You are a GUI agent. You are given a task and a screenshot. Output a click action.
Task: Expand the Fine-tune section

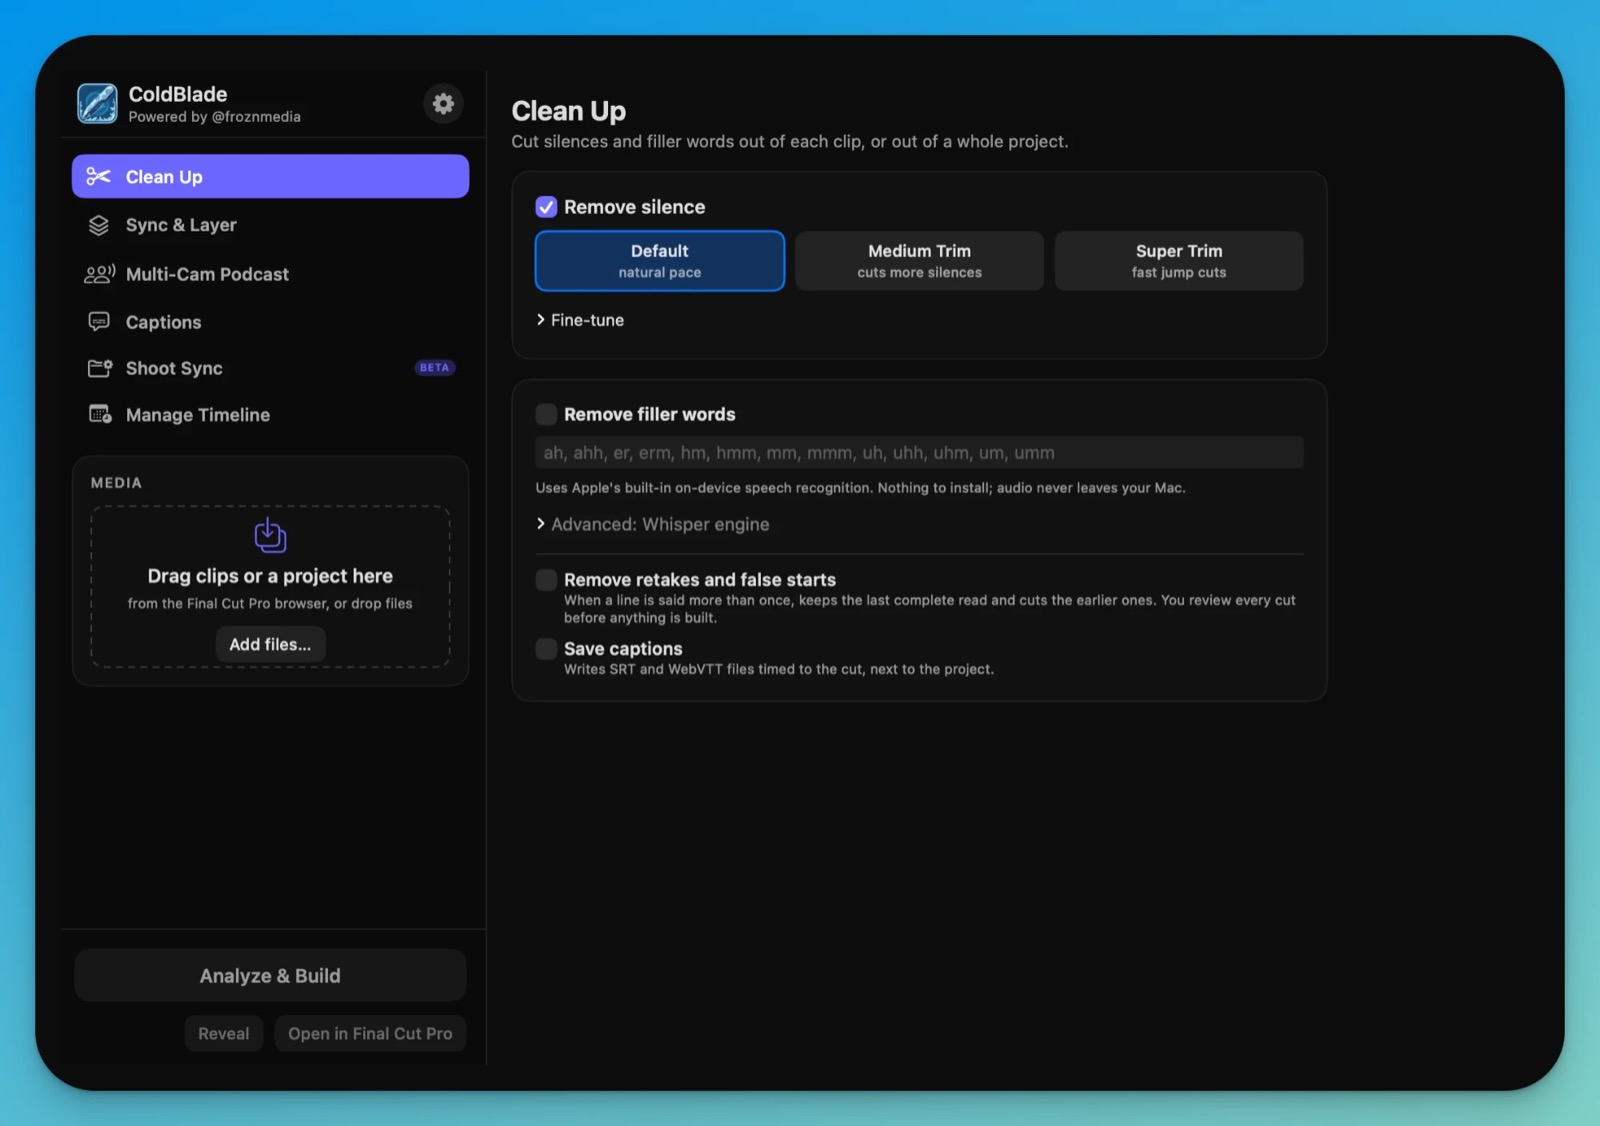tap(580, 320)
